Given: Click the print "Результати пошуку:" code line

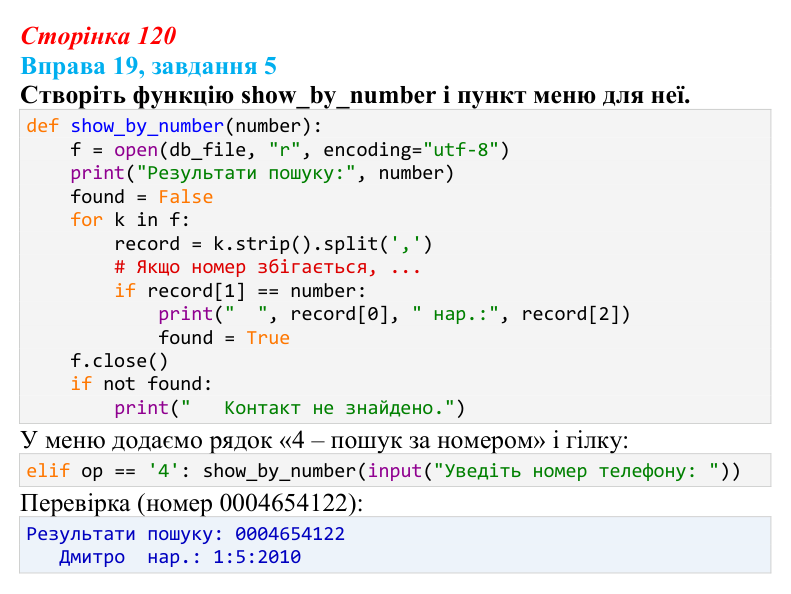Looking at the screenshot, I should coord(262,173).
